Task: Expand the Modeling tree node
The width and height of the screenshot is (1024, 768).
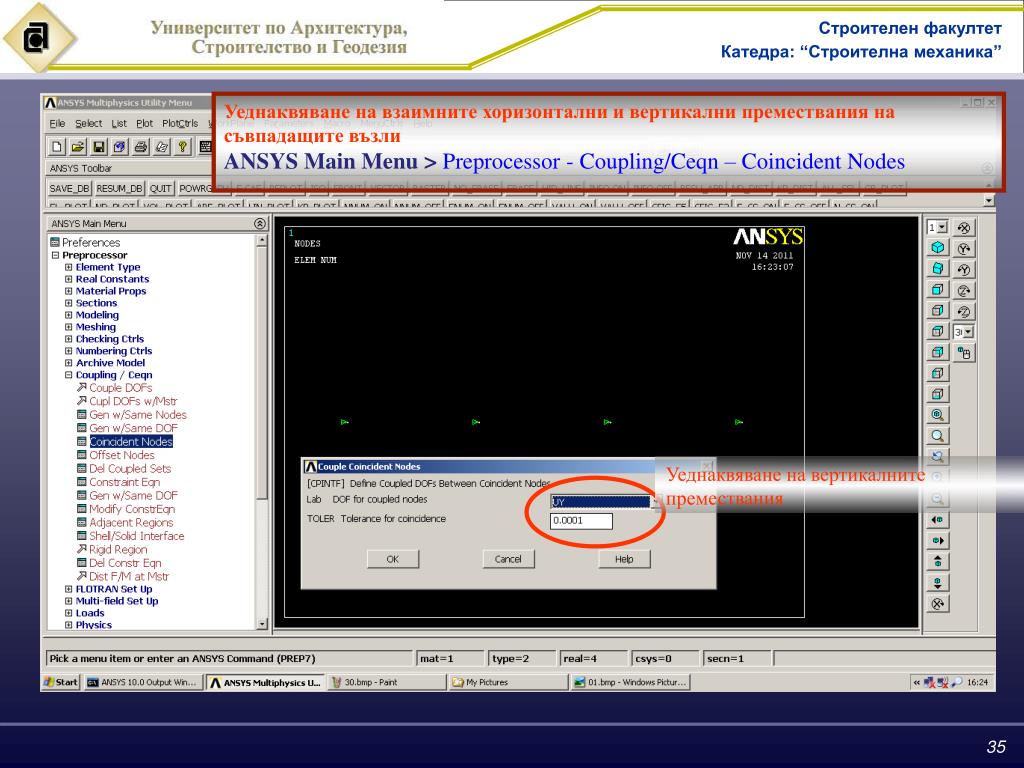Action: [x=69, y=315]
